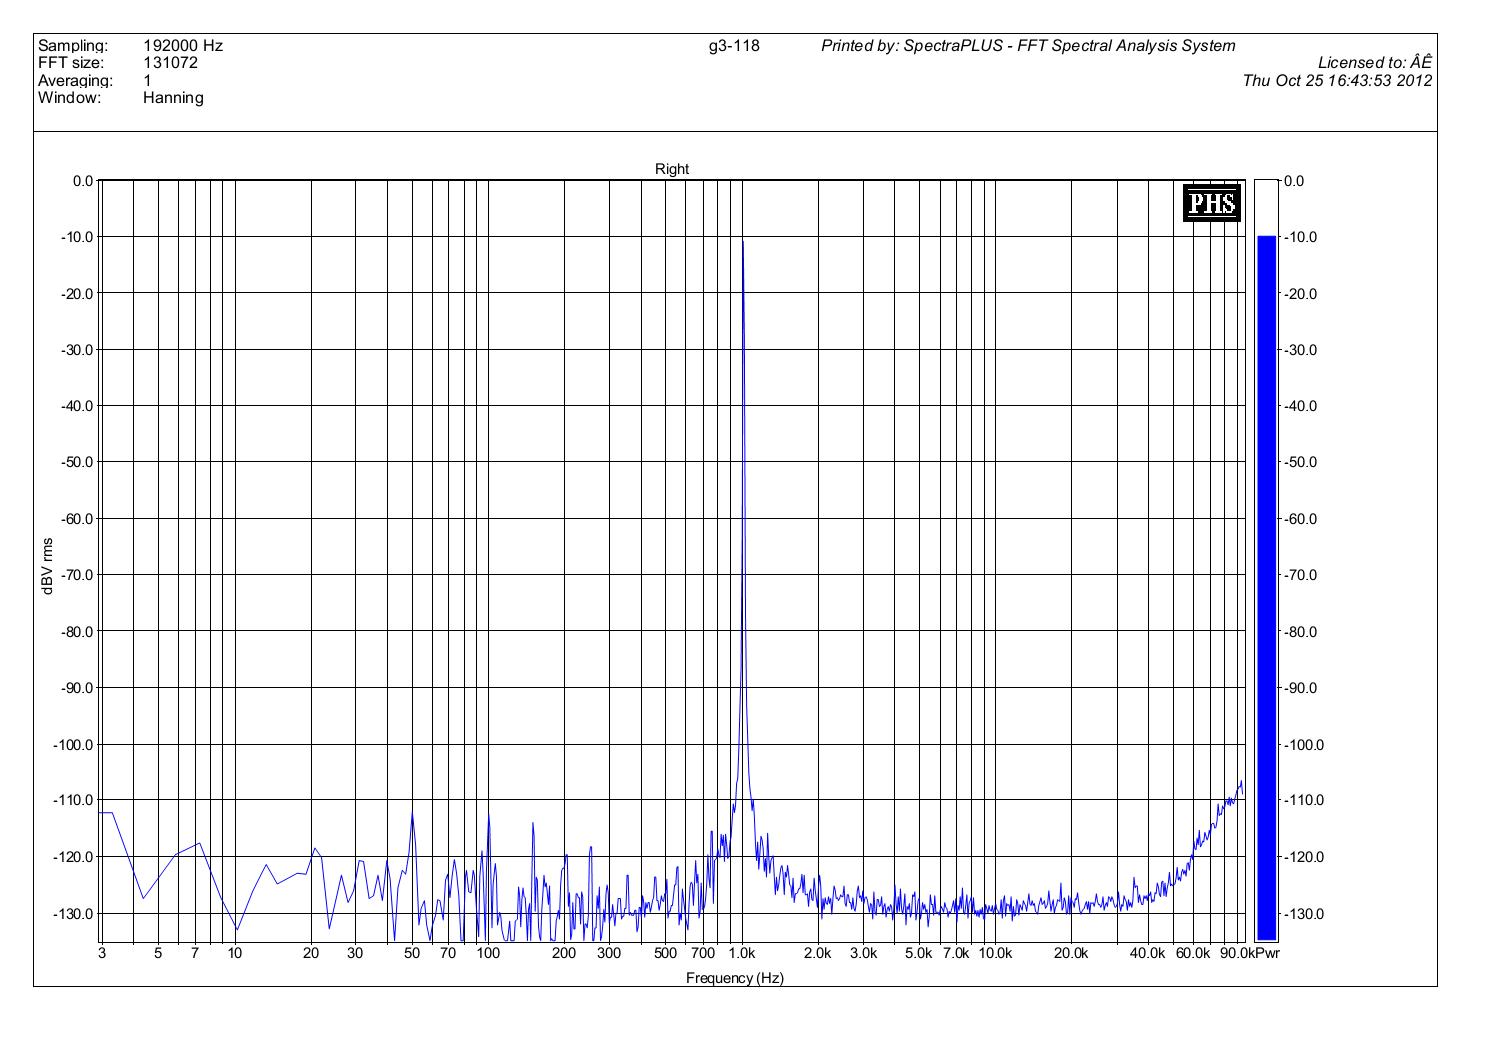
Task: Select the "Hanning" window value
Action: (x=174, y=98)
